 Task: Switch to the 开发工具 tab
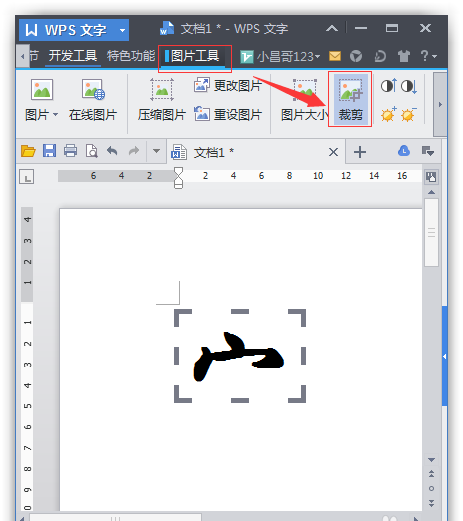pos(73,56)
